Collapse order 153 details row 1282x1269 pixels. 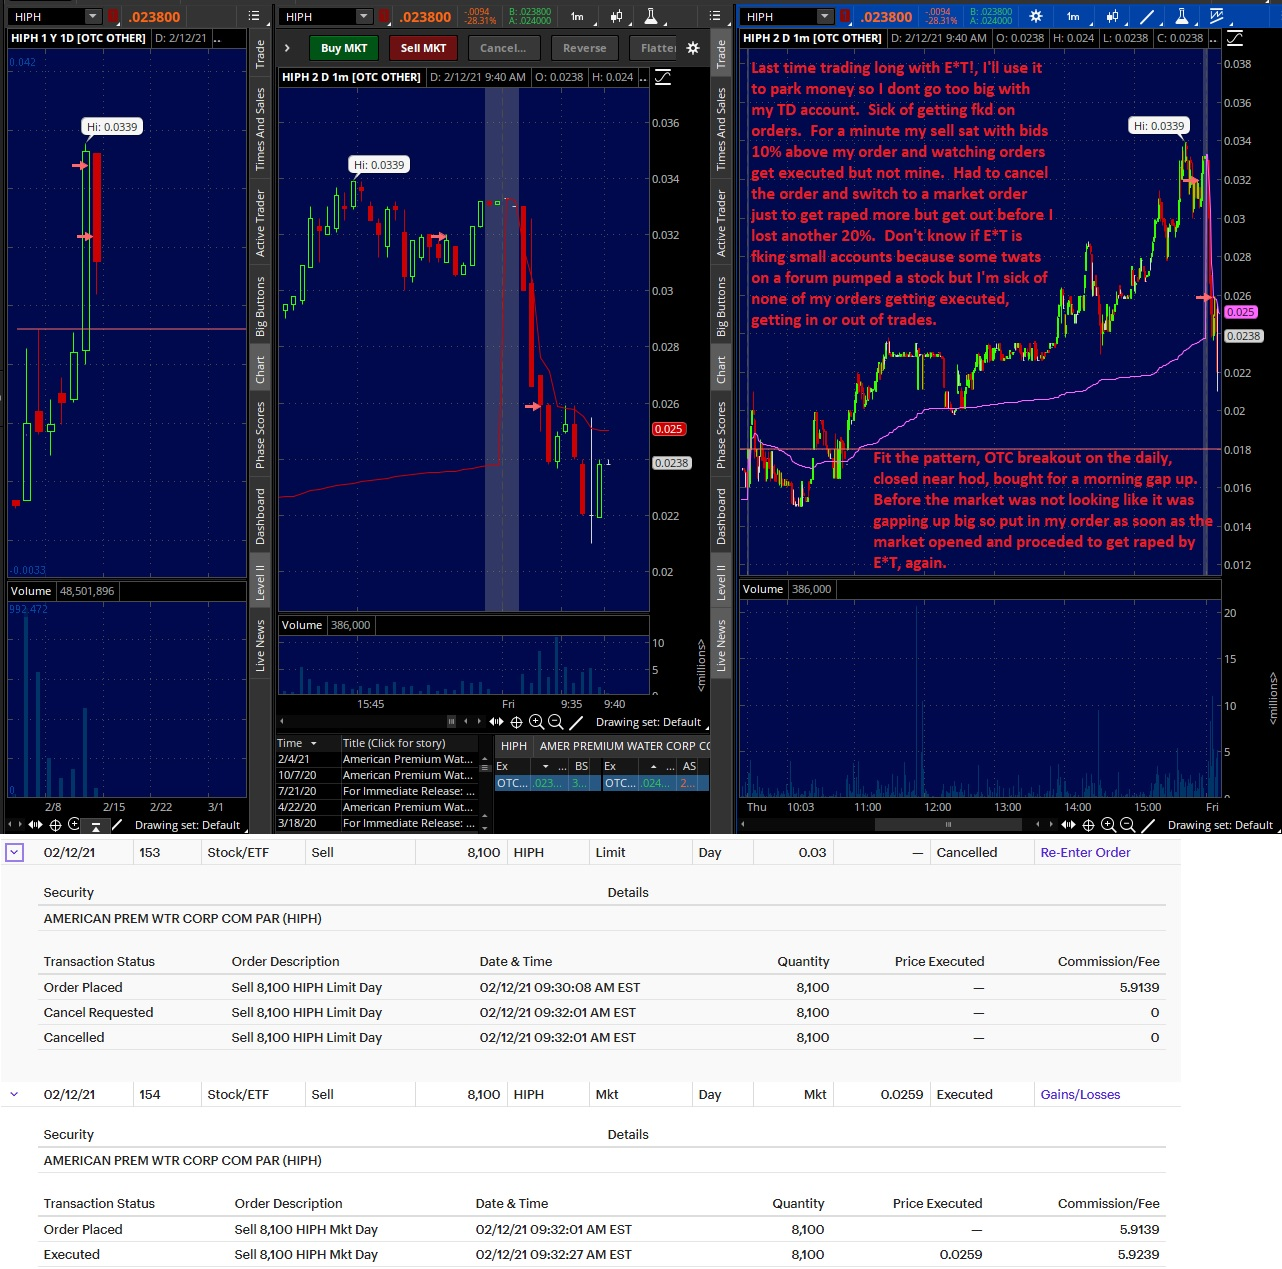coord(14,852)
